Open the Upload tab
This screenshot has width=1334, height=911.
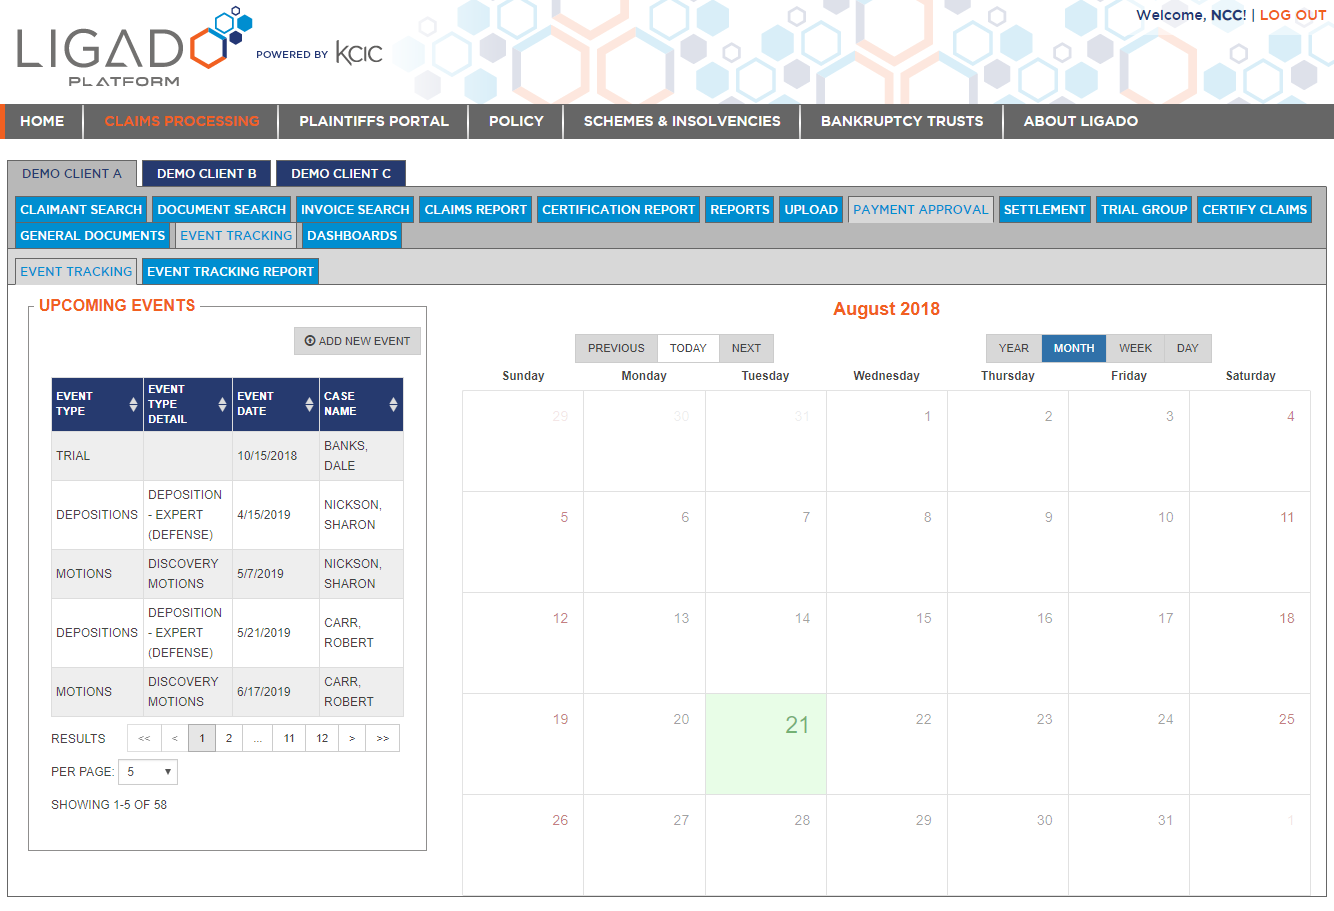click(x=811, y=209)
